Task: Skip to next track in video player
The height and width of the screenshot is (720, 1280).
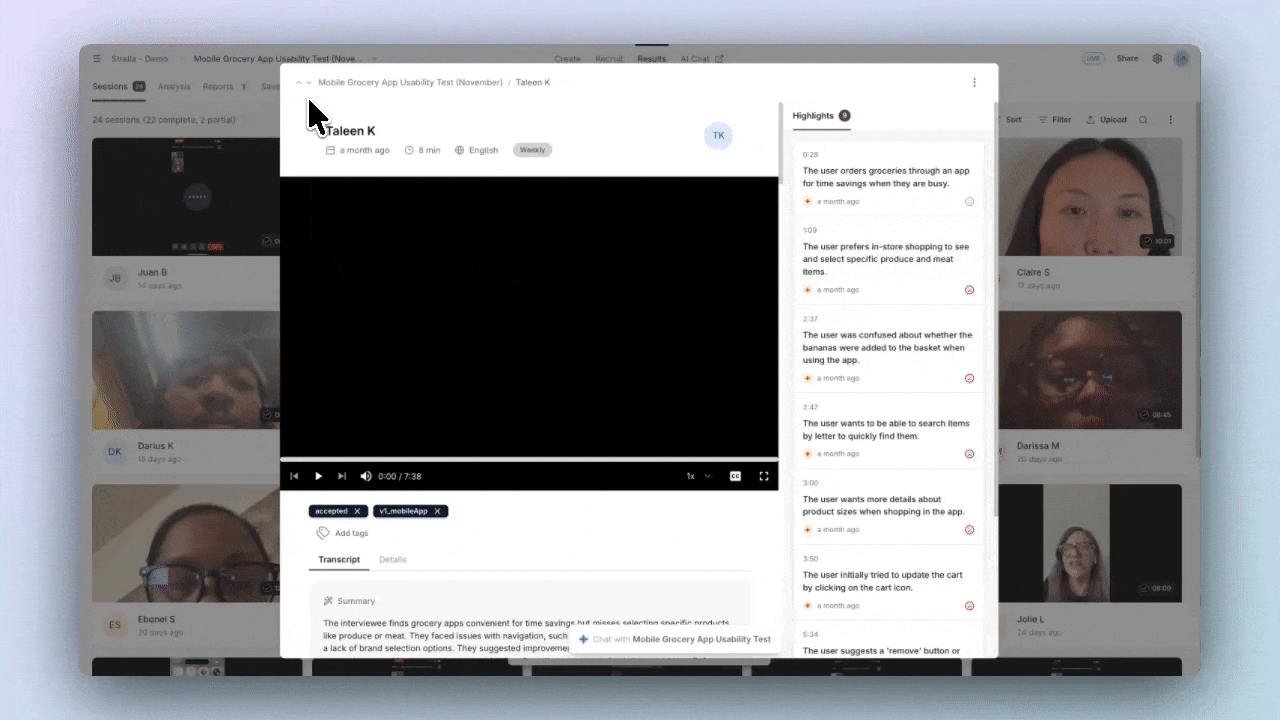Action: [342, 476]
